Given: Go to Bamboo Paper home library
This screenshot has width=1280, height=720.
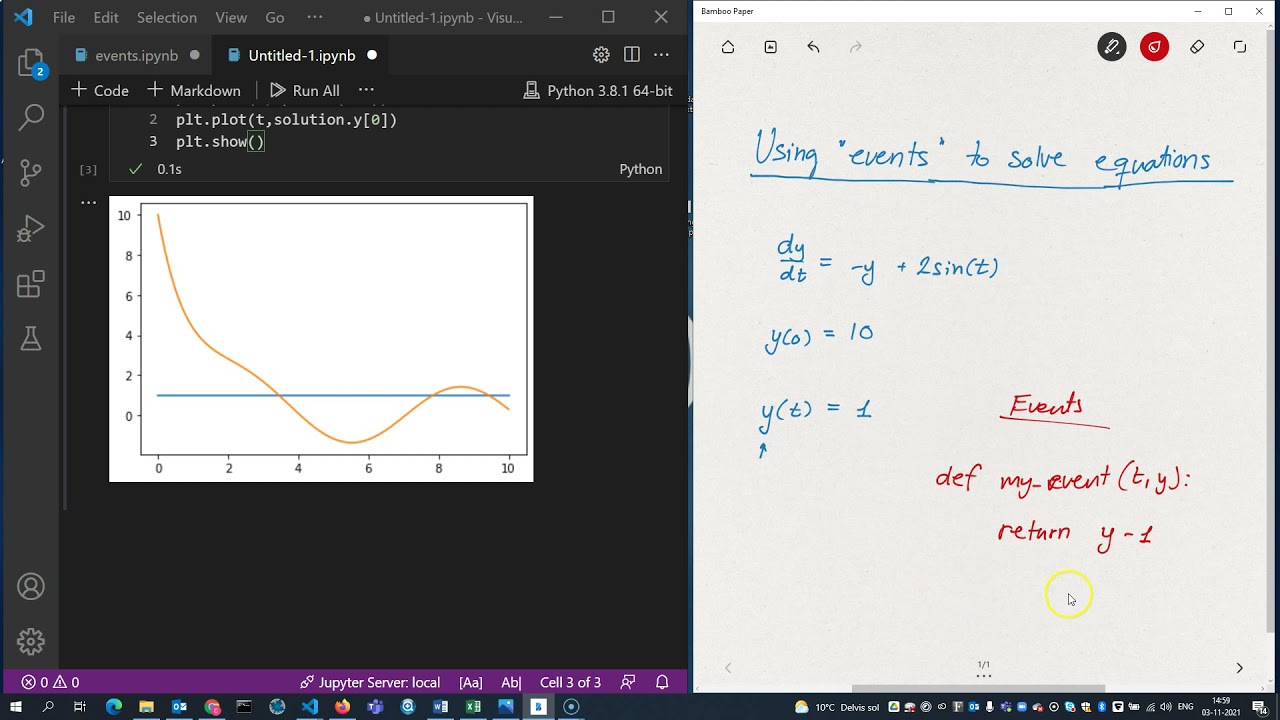Looking at the screenshot, I should tap(728, 47).
